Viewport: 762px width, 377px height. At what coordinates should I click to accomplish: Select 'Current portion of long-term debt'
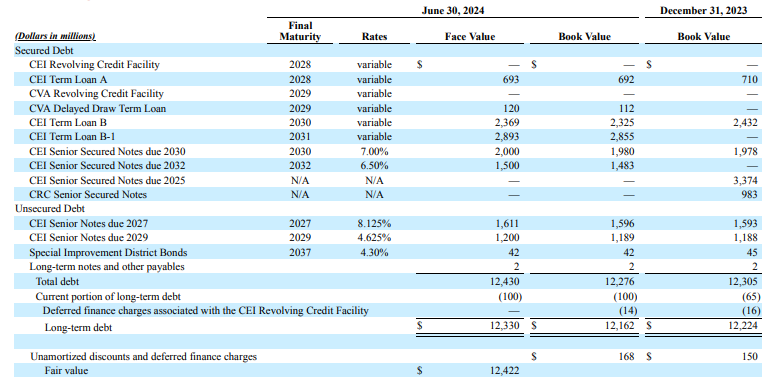(108, 296)
